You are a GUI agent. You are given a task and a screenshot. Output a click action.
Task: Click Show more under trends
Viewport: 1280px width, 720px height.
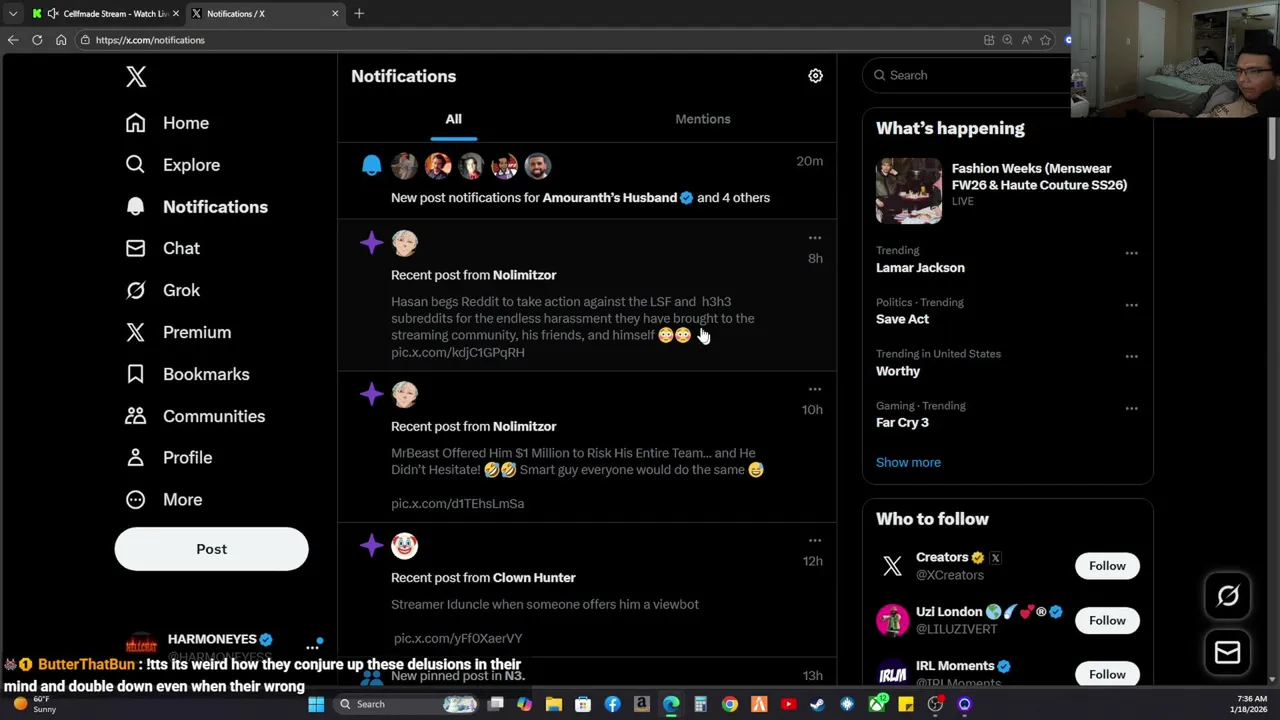tap(908, 463)
